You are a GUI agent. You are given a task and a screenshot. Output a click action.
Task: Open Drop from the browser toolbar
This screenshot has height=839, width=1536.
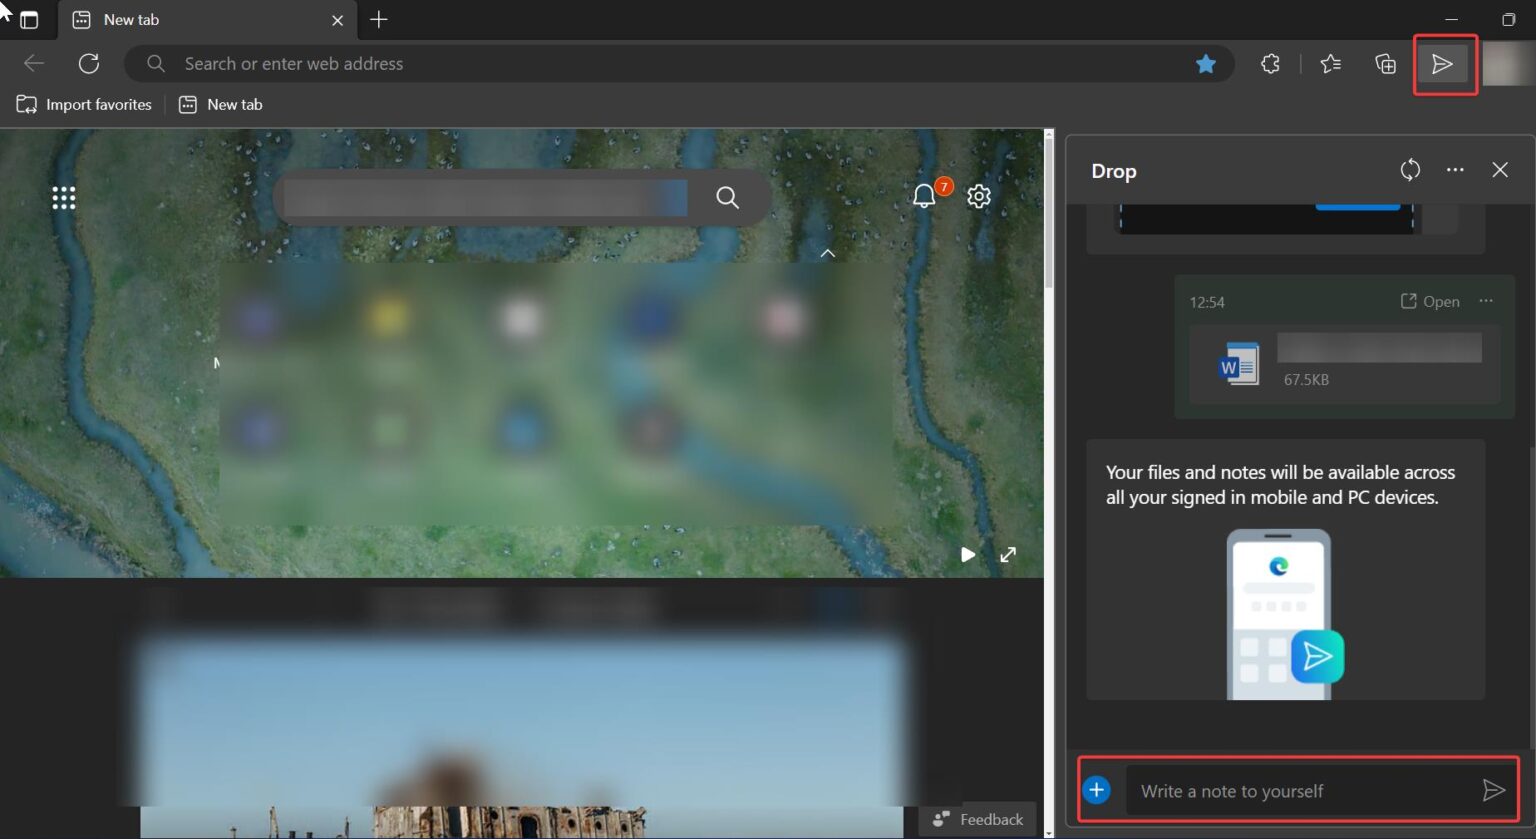(x=1444, y=64)
